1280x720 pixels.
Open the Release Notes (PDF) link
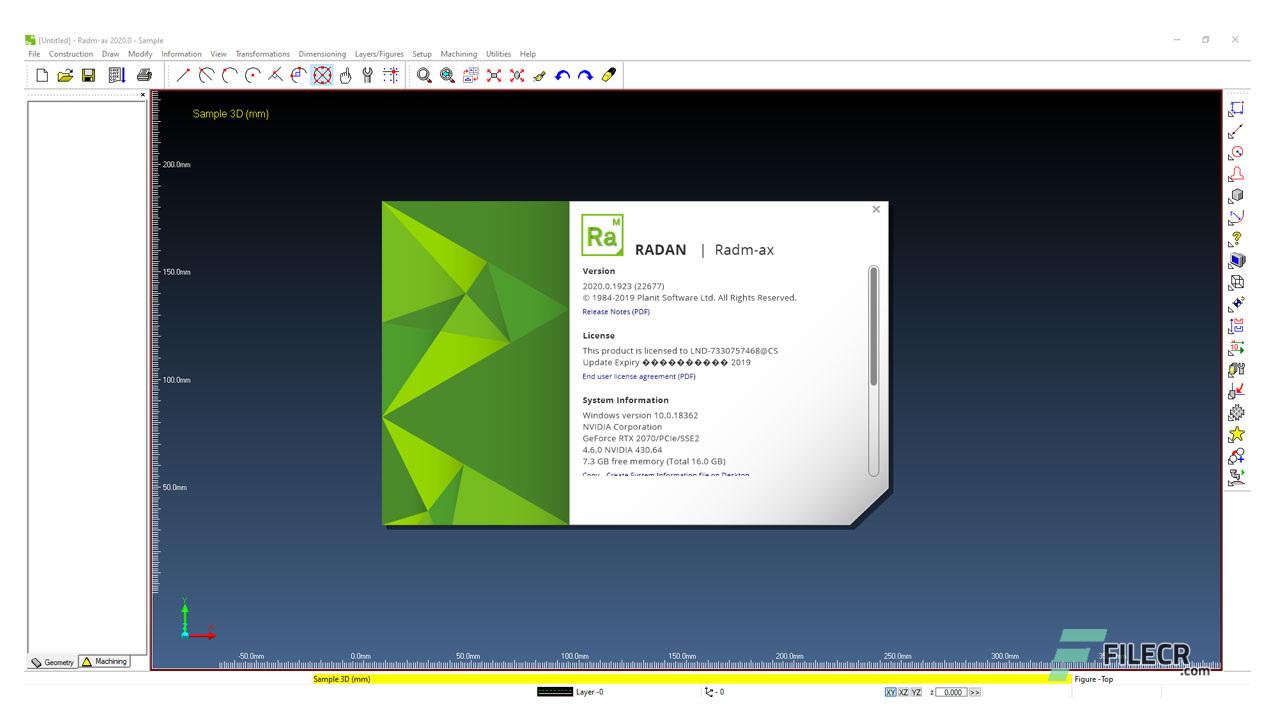click(616, 312)
